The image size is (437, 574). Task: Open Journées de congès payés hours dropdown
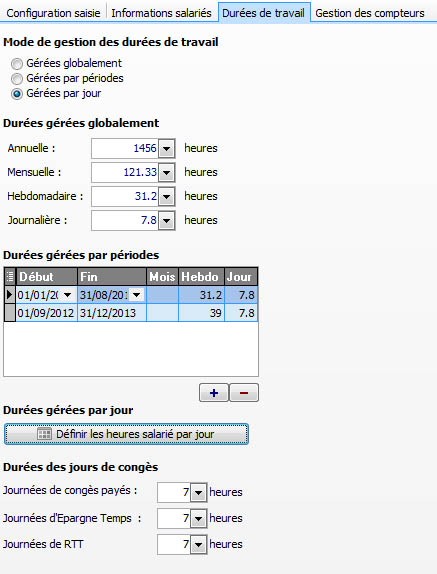(x=199, y=493)
